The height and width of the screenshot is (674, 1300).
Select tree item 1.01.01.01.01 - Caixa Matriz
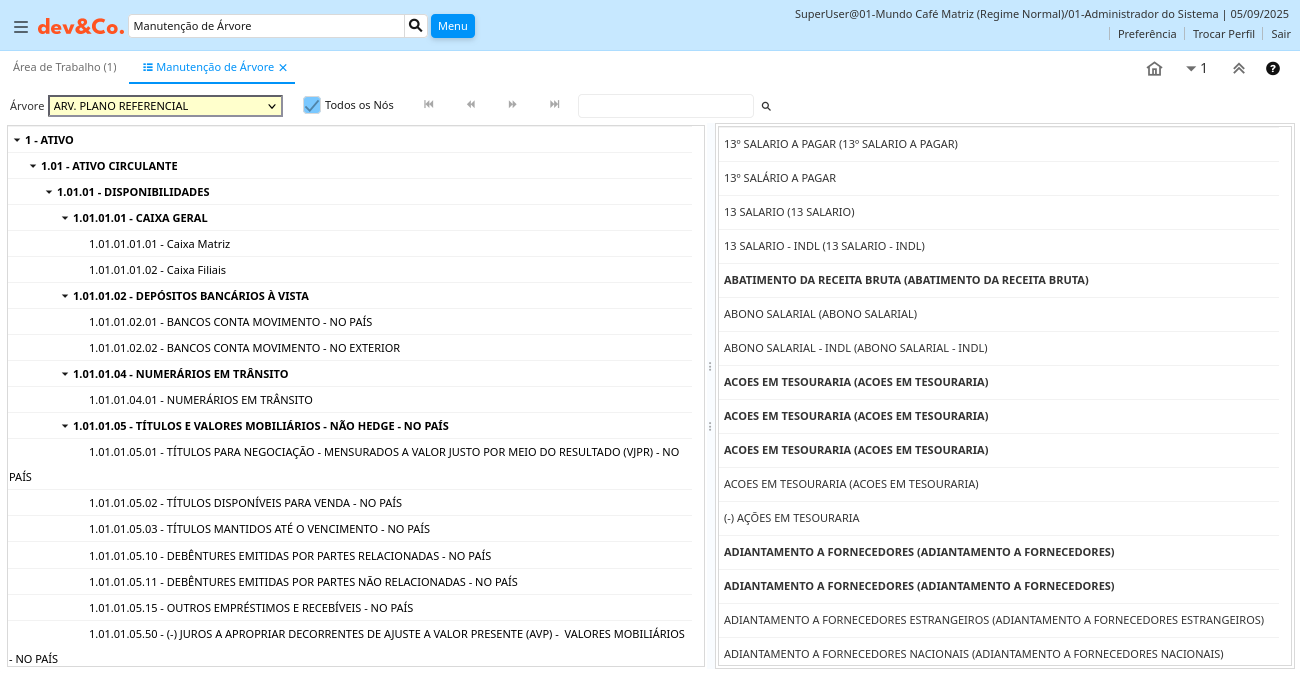coord(159,244)
